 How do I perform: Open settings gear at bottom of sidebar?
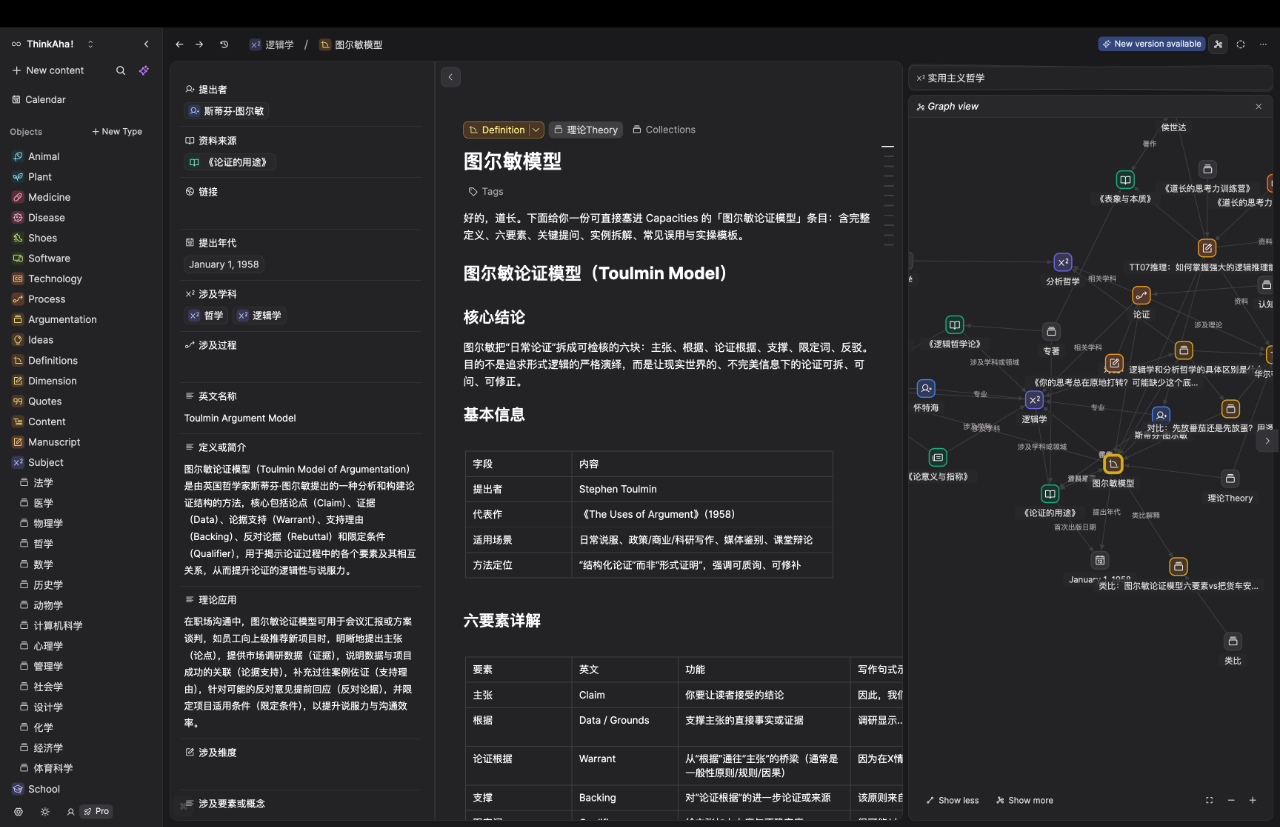(x=18, y=811)
